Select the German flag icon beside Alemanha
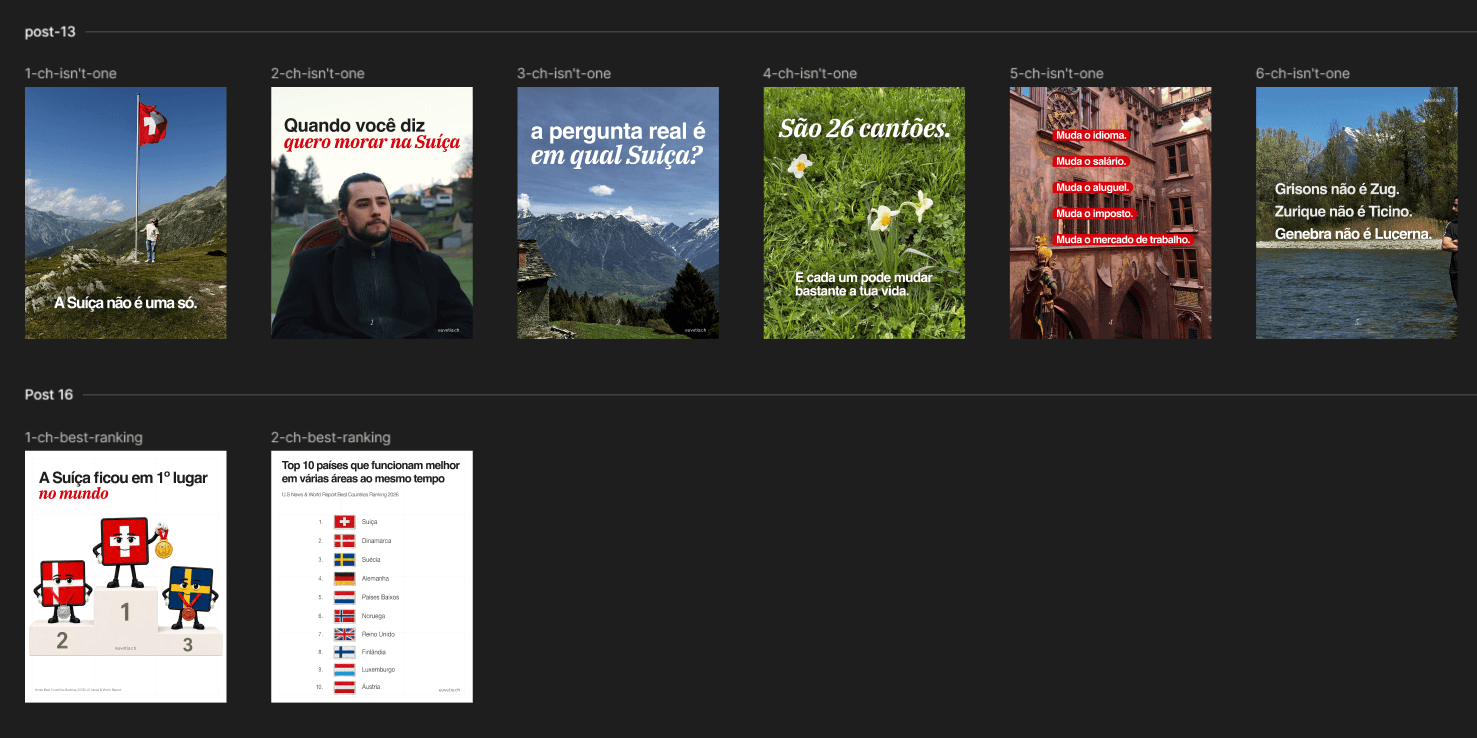 coord(344,578)
